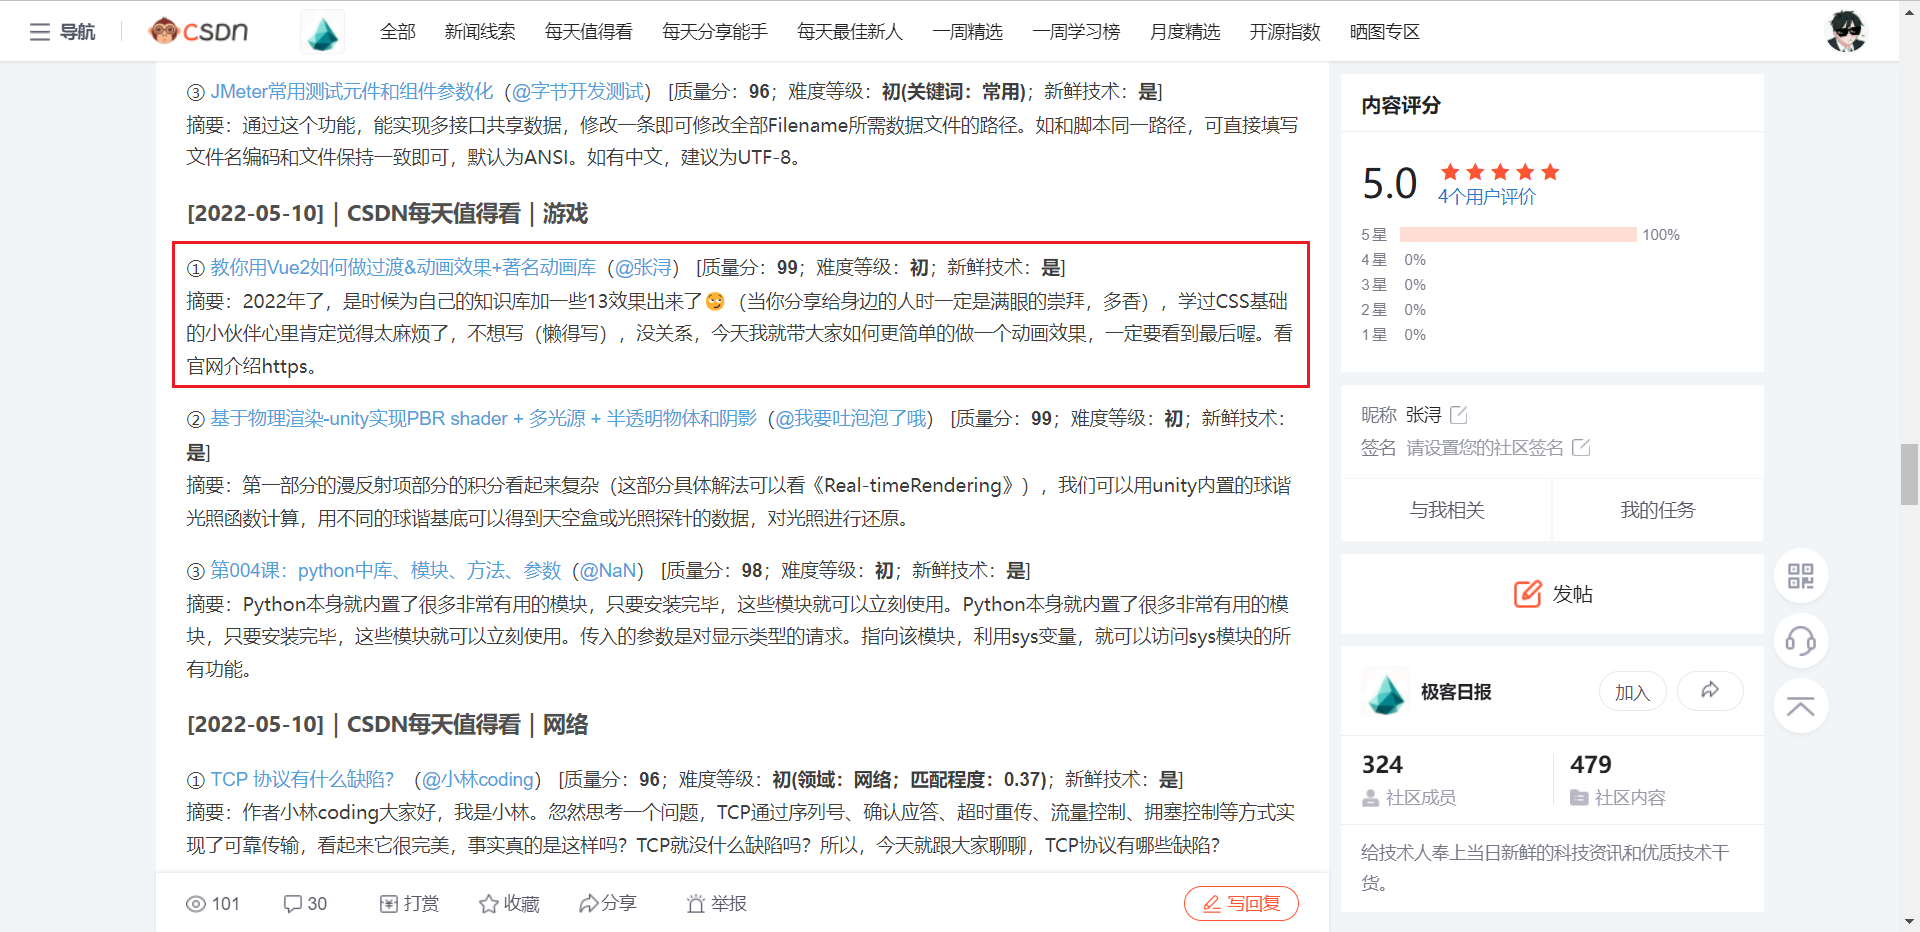The height and width of the screenshot is (932, 1920).
Task: Click the back-to-top floating button
Action: click(x=1800, y=706)
